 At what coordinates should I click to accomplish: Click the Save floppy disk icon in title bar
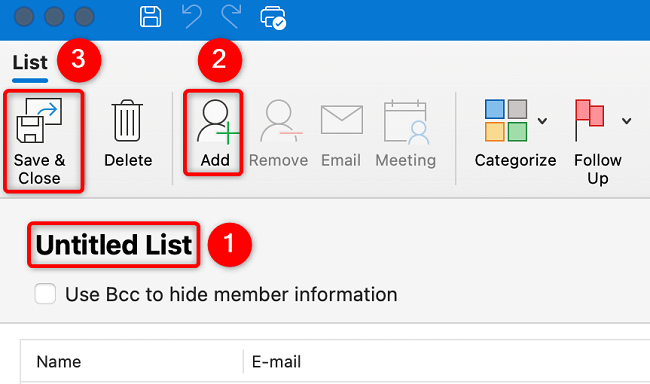[150, 17]
